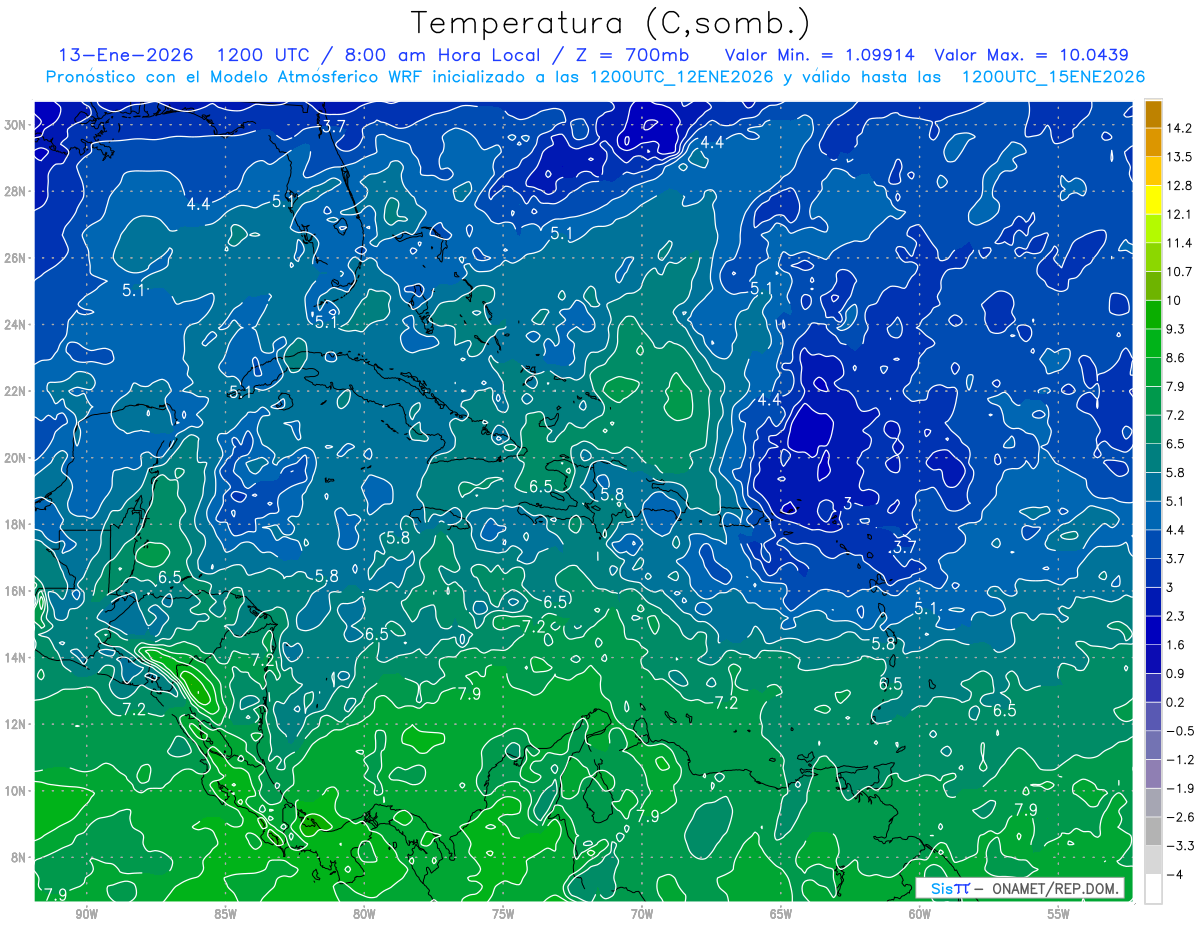Click the 14.2 colorbar label
This screenshot has height=927, width=1200.
1181,128
